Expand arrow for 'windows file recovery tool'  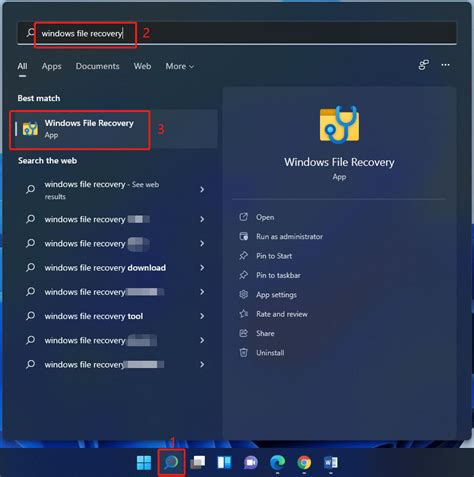coord(202,316)
